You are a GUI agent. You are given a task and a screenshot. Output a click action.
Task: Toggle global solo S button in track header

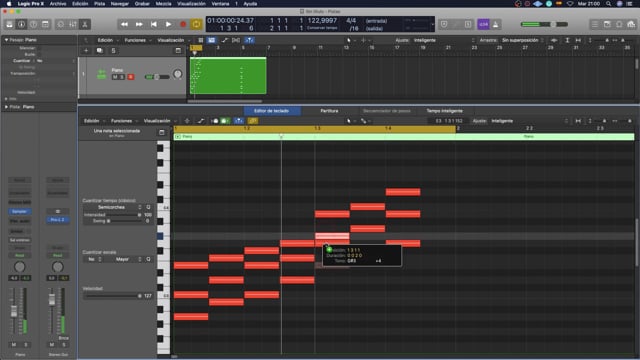113,51
